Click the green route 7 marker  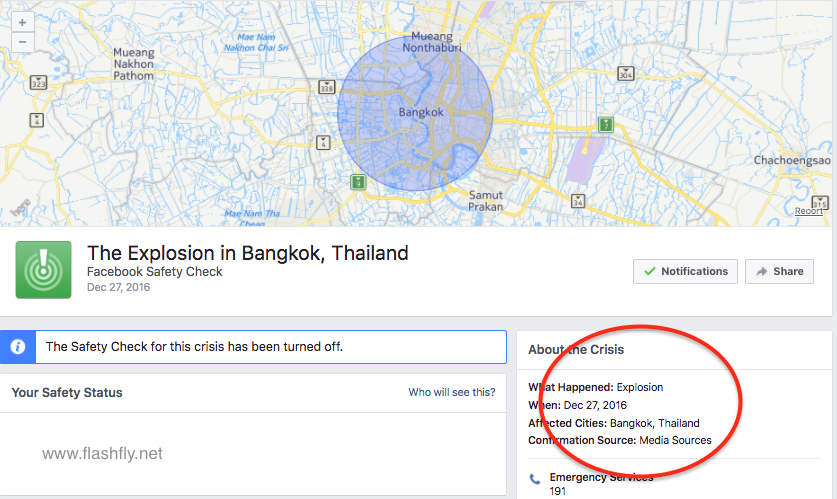click(605, 124)
